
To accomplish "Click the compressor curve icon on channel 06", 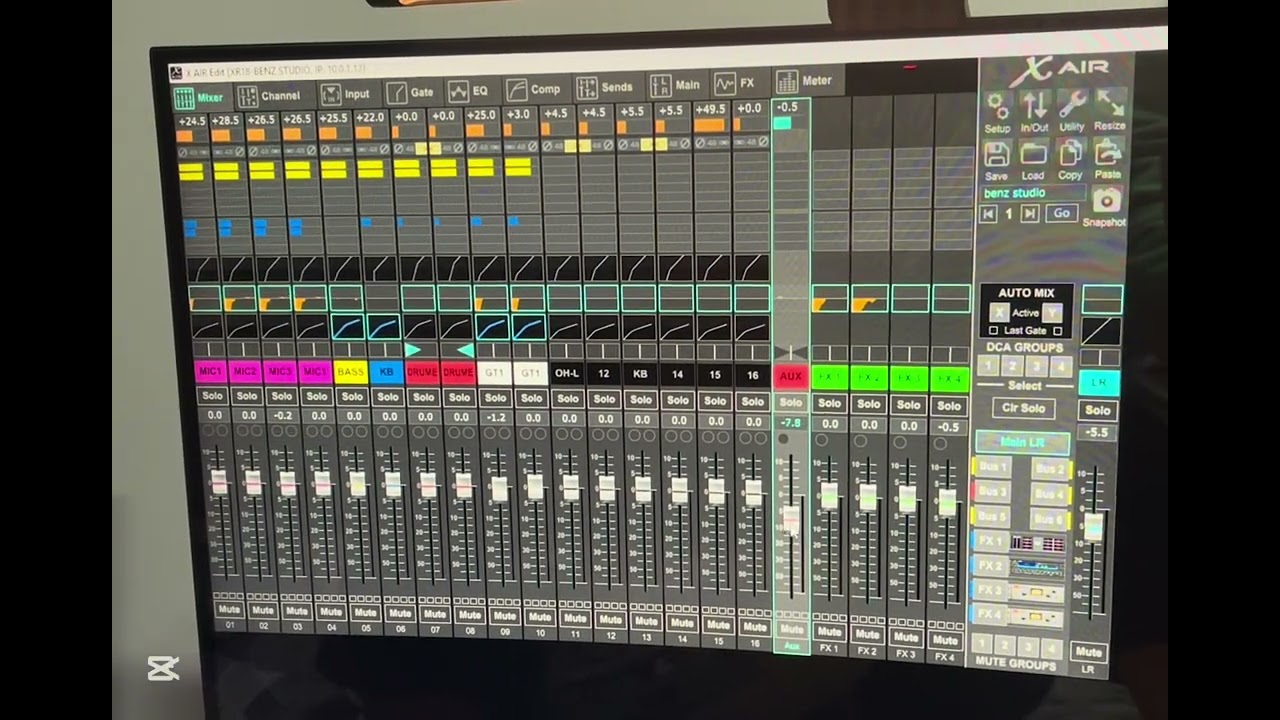I will click(x=383, y=327).
